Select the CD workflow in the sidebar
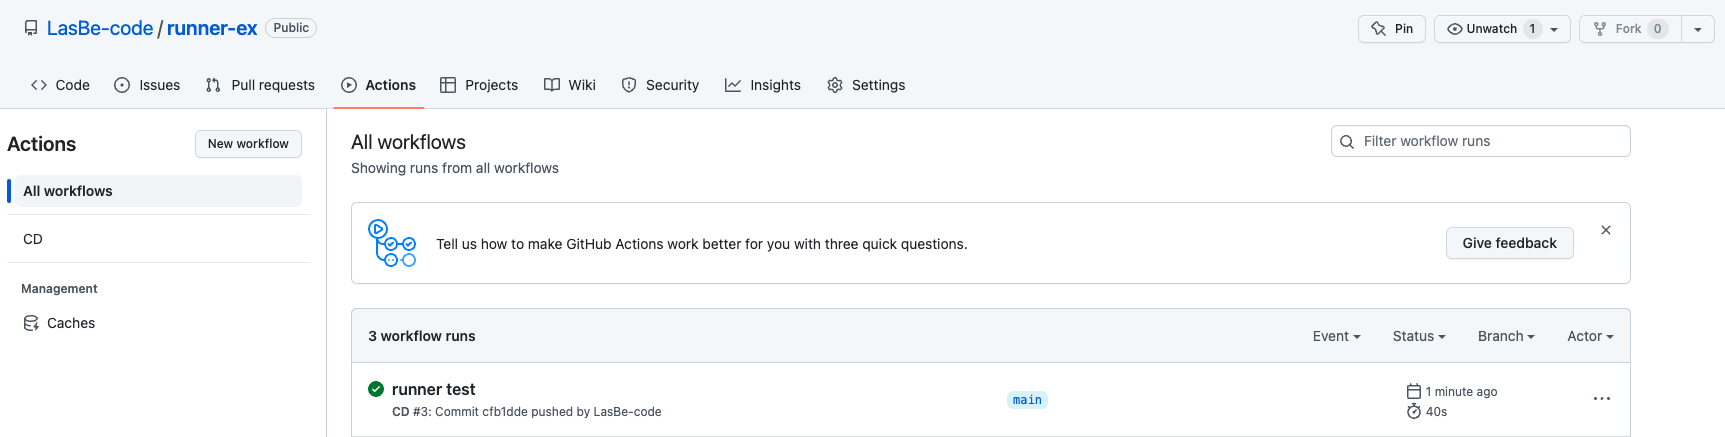Viewport: 1725px width, 437px height. pyautogui.click(x=33, y=239)
